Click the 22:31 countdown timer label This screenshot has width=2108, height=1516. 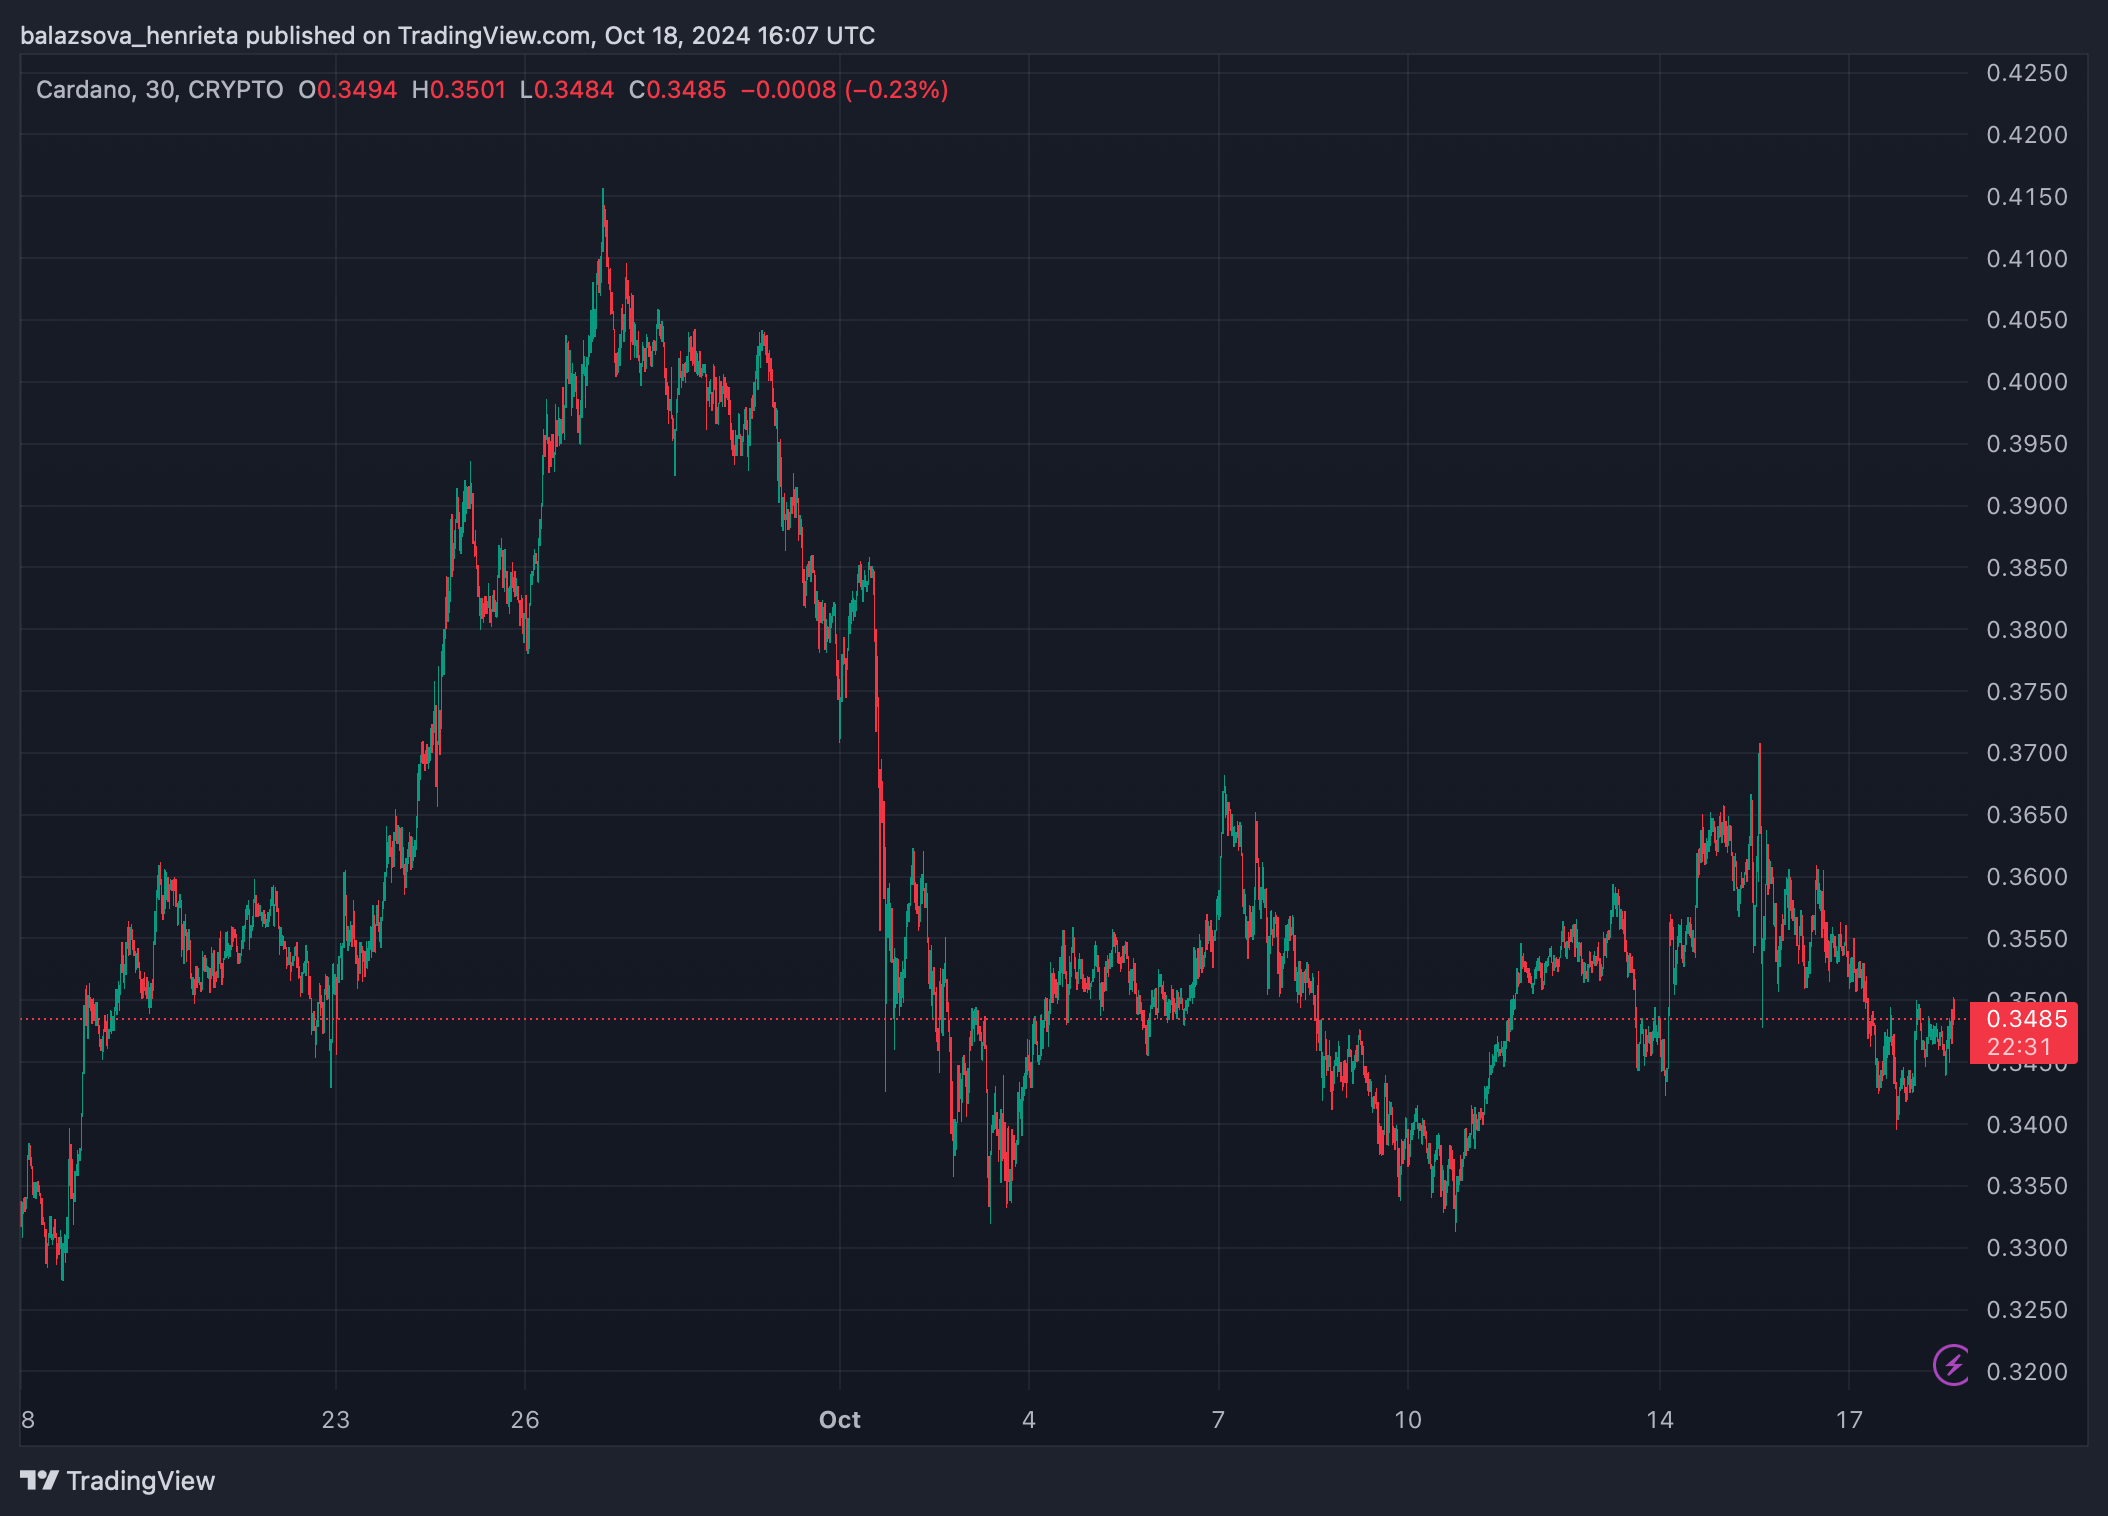[x=2018, y=1047]
